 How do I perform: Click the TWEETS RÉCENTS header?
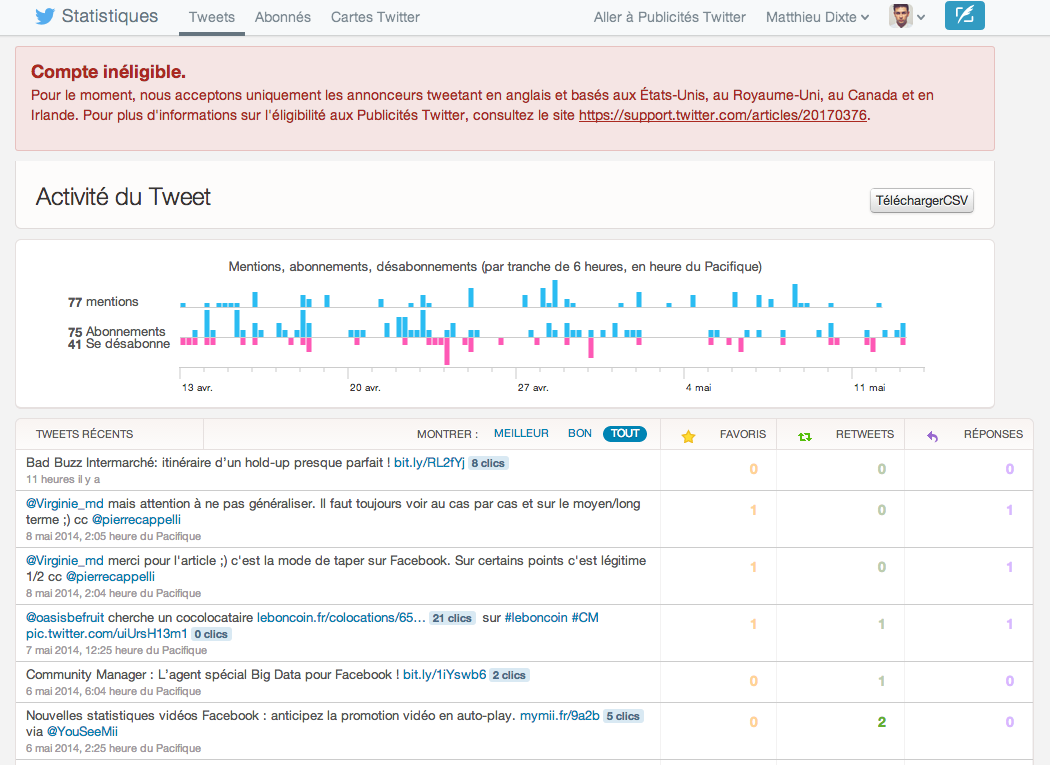point(84,434)
